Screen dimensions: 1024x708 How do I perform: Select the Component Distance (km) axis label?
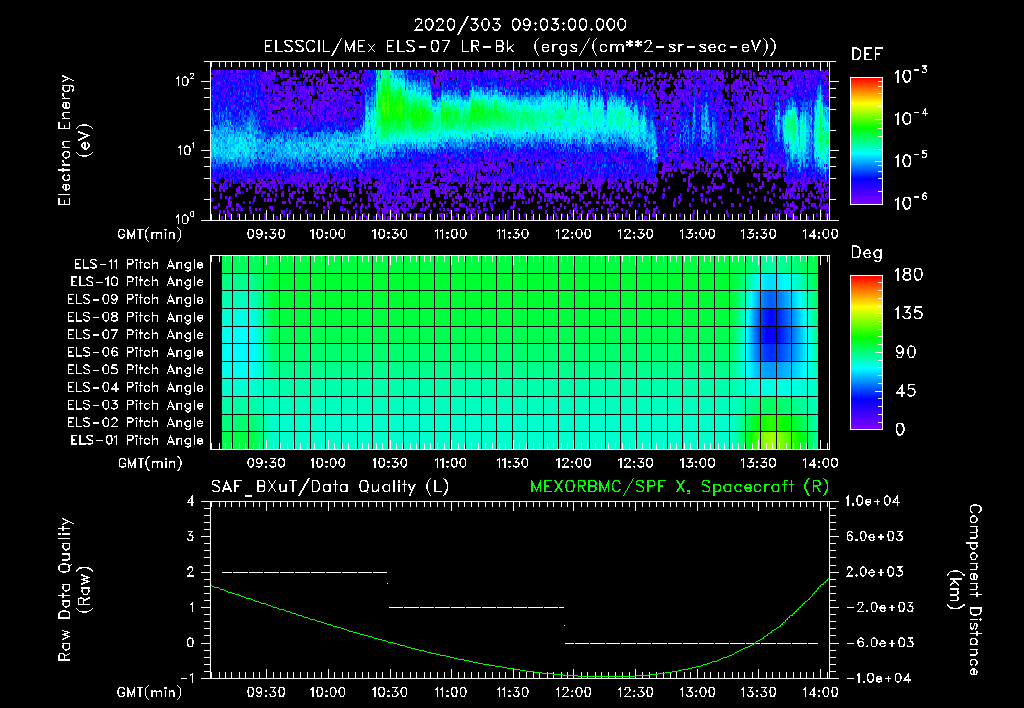click(x=965, y=590)
